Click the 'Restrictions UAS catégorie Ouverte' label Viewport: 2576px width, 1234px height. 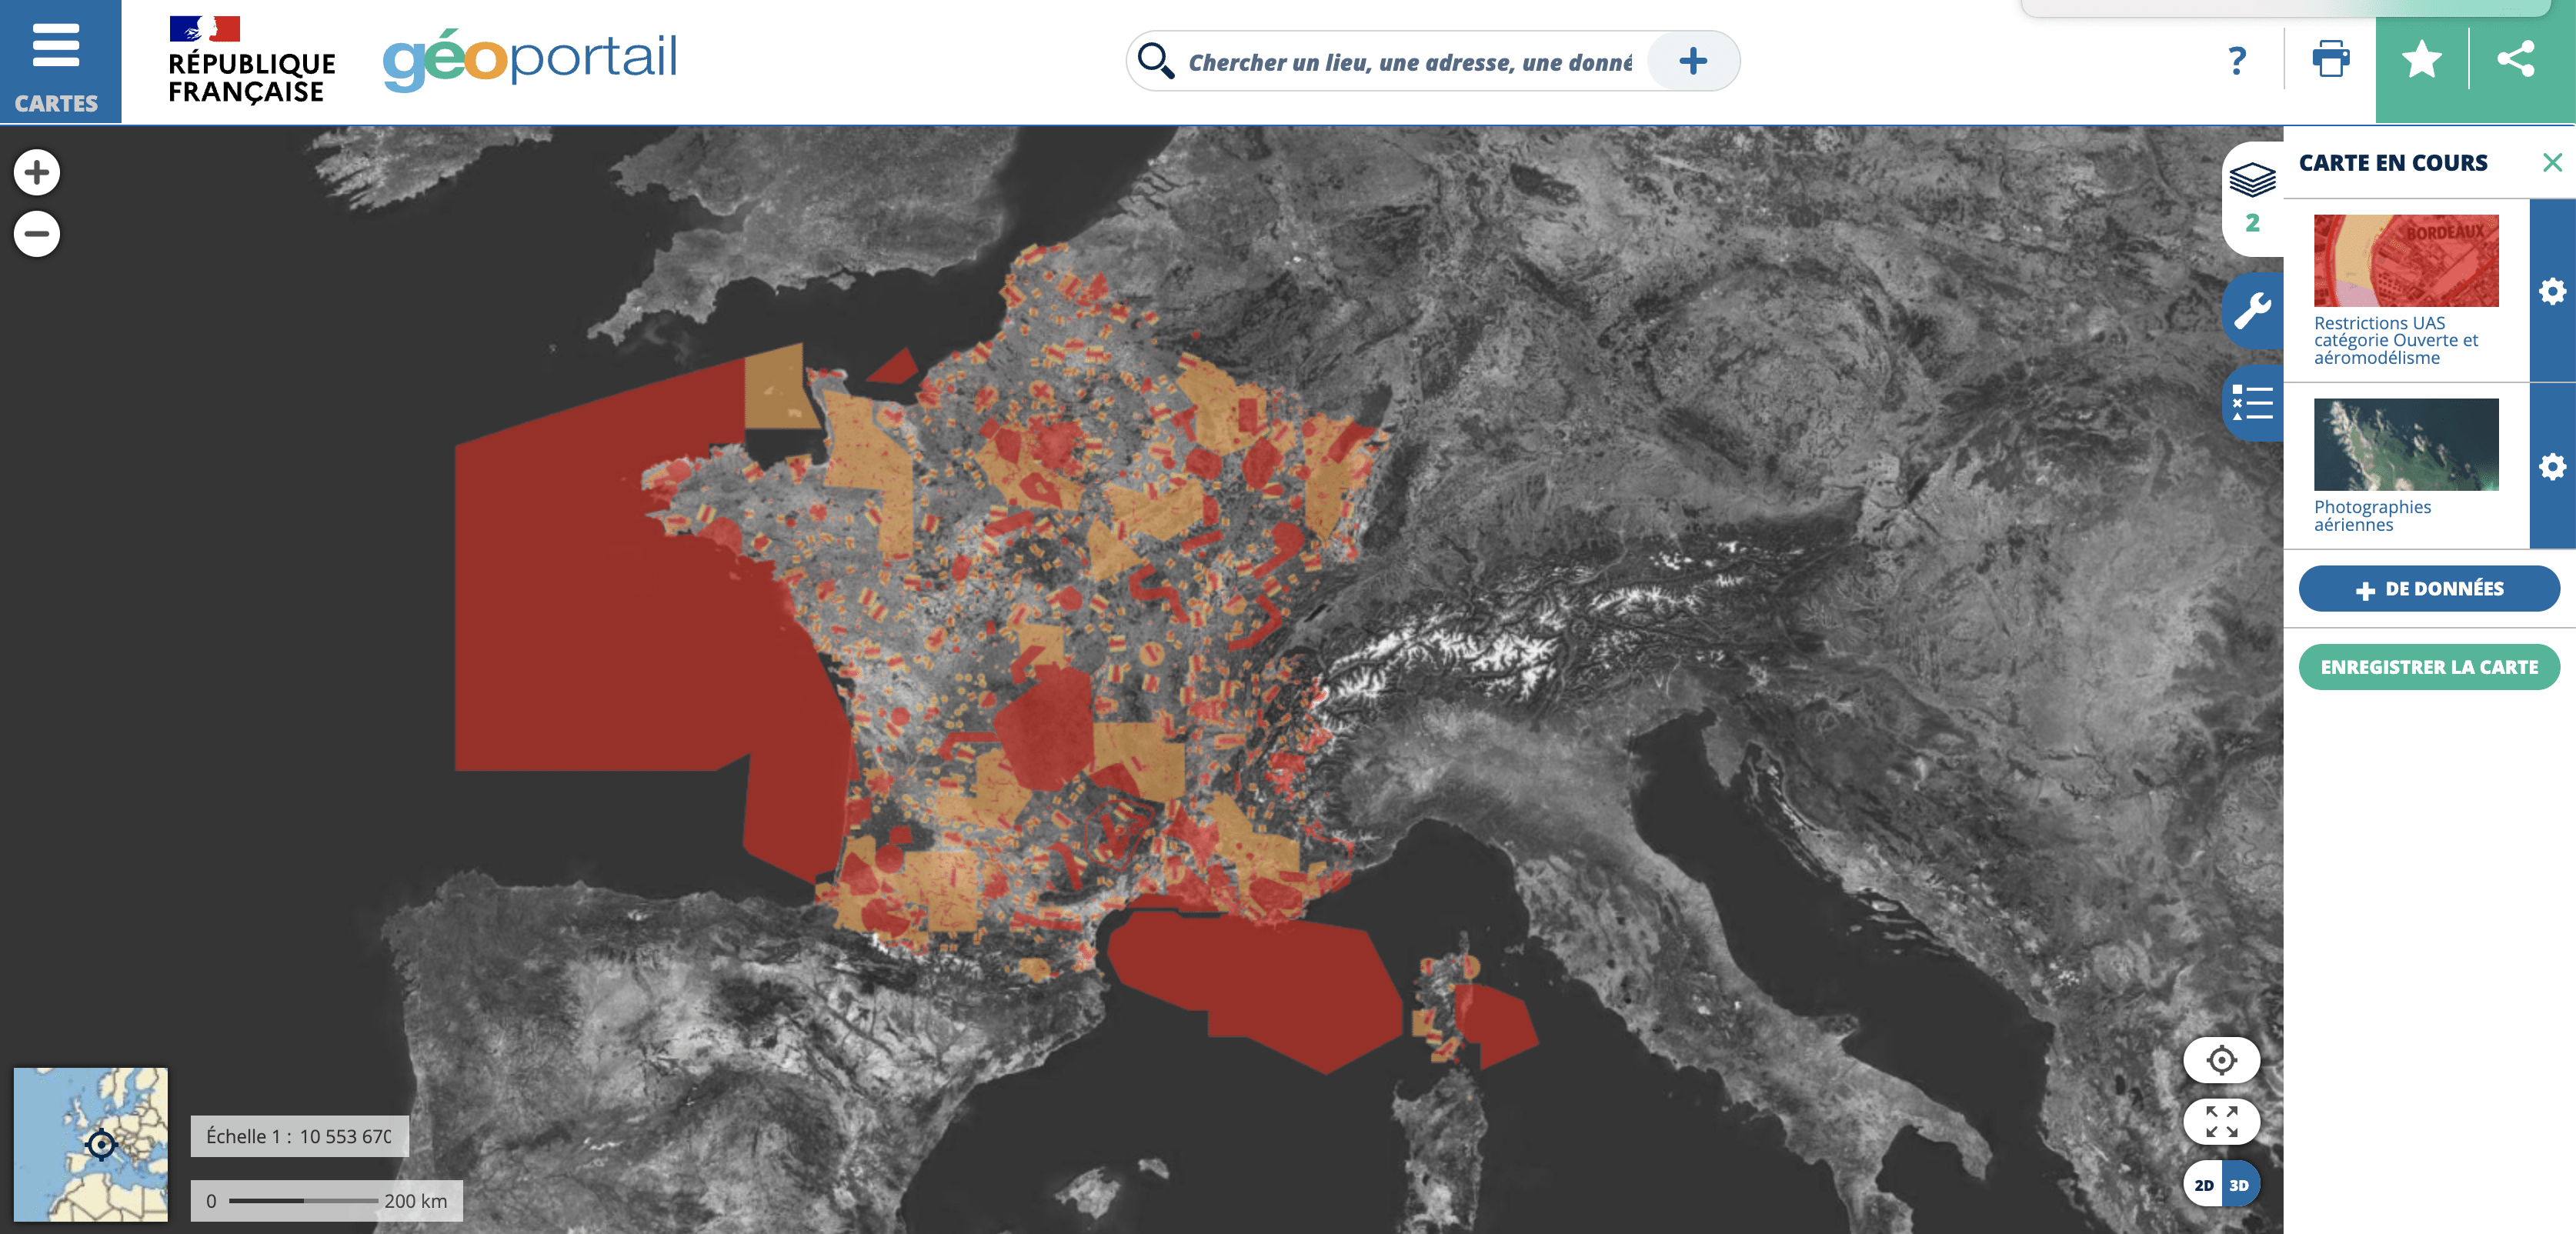2395,340
